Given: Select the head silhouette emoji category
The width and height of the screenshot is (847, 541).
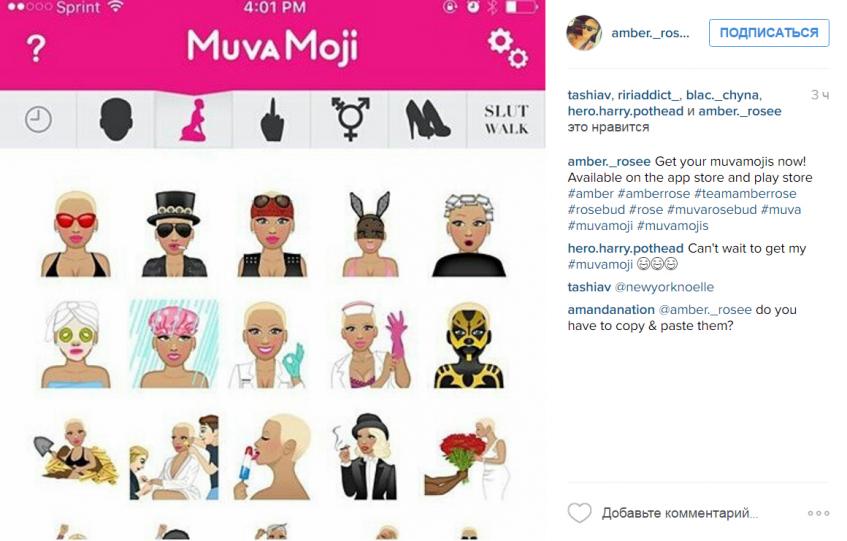Looking at the screenshot, I should 116,119.
